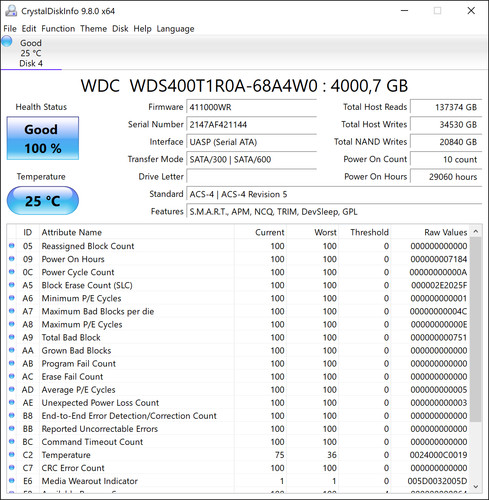This screenshot has width=489, height=500.
Task: Click the scroll up arrow of the attribute list
Action: [x=476, y=231]
